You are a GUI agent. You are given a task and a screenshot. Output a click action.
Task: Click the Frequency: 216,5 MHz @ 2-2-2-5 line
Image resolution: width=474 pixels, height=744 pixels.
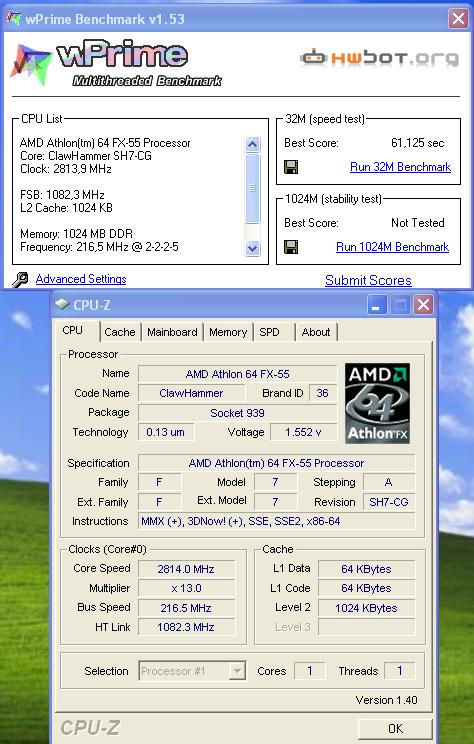pos(99,247)
